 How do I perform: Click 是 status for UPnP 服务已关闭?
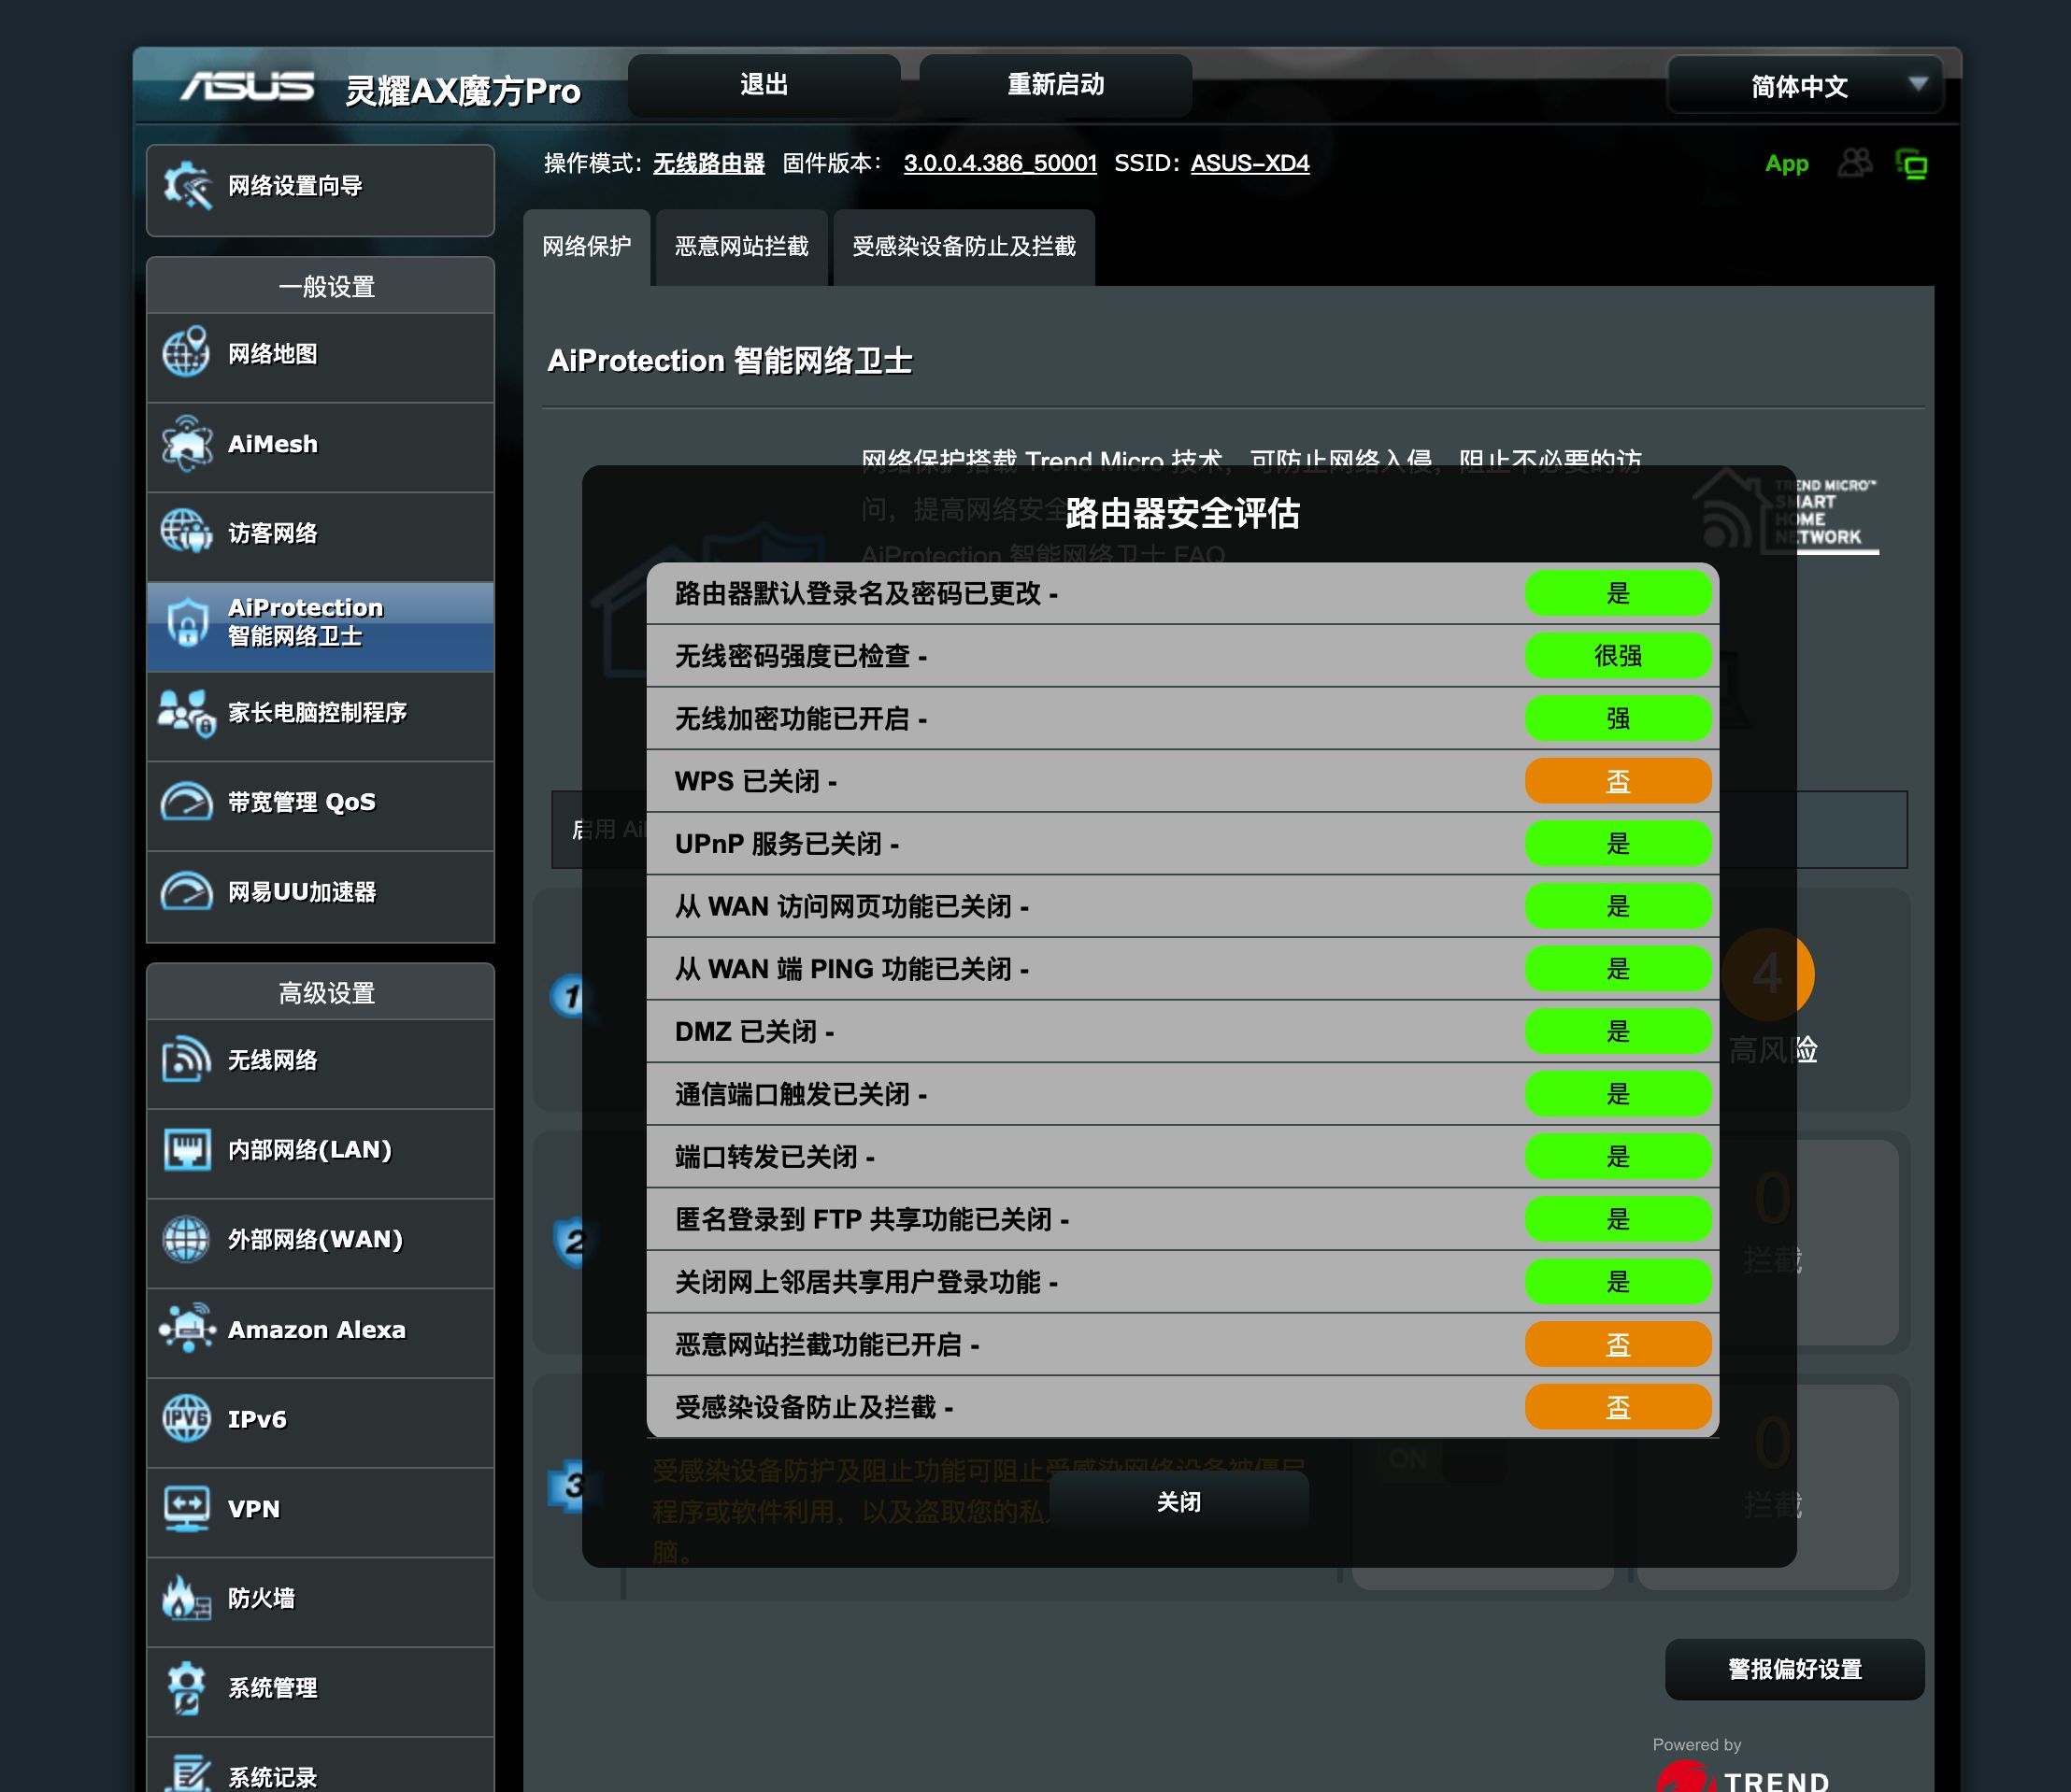click(1618, 844)
